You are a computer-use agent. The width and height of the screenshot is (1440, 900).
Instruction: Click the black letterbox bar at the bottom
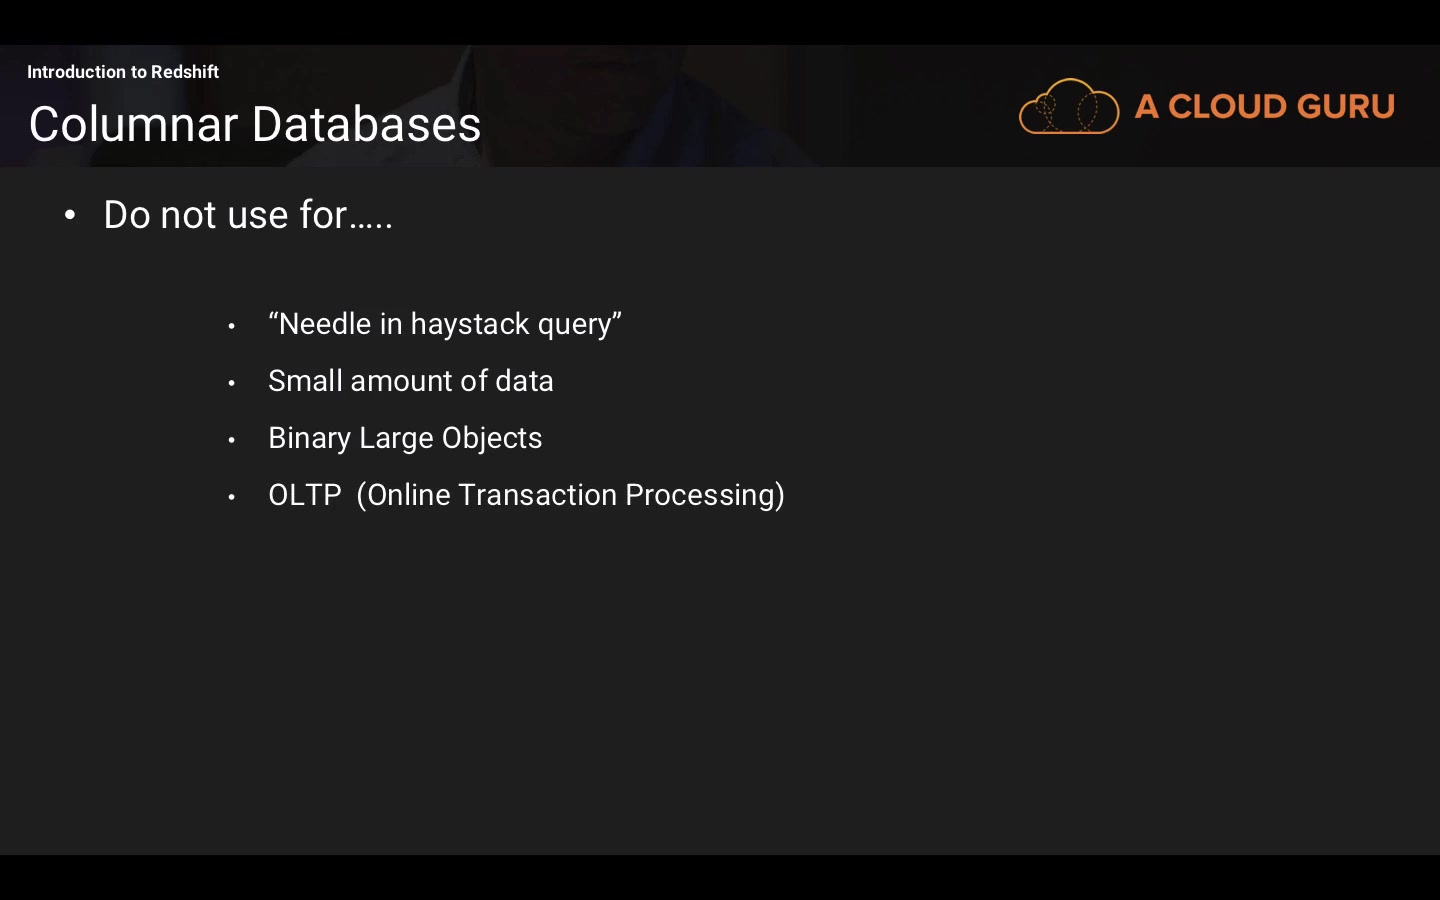point(720,877)
